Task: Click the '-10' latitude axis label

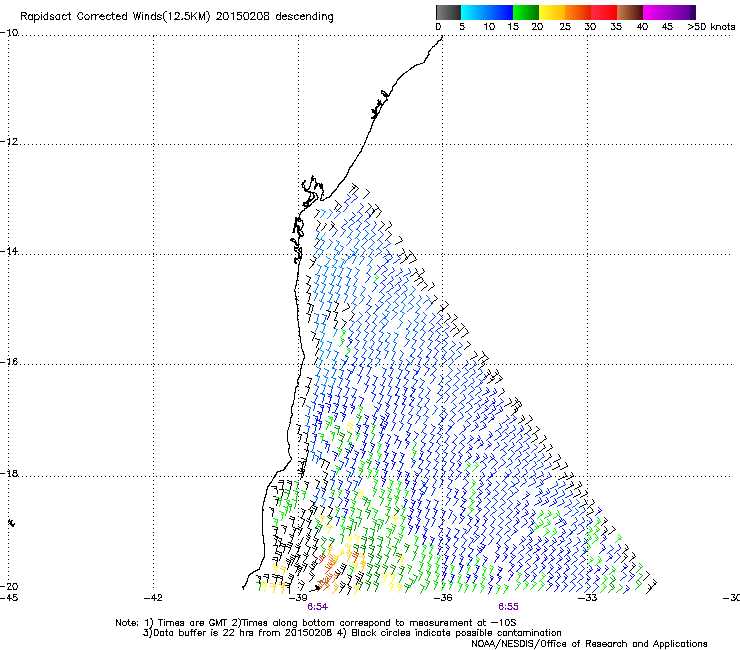Action: 9,33
